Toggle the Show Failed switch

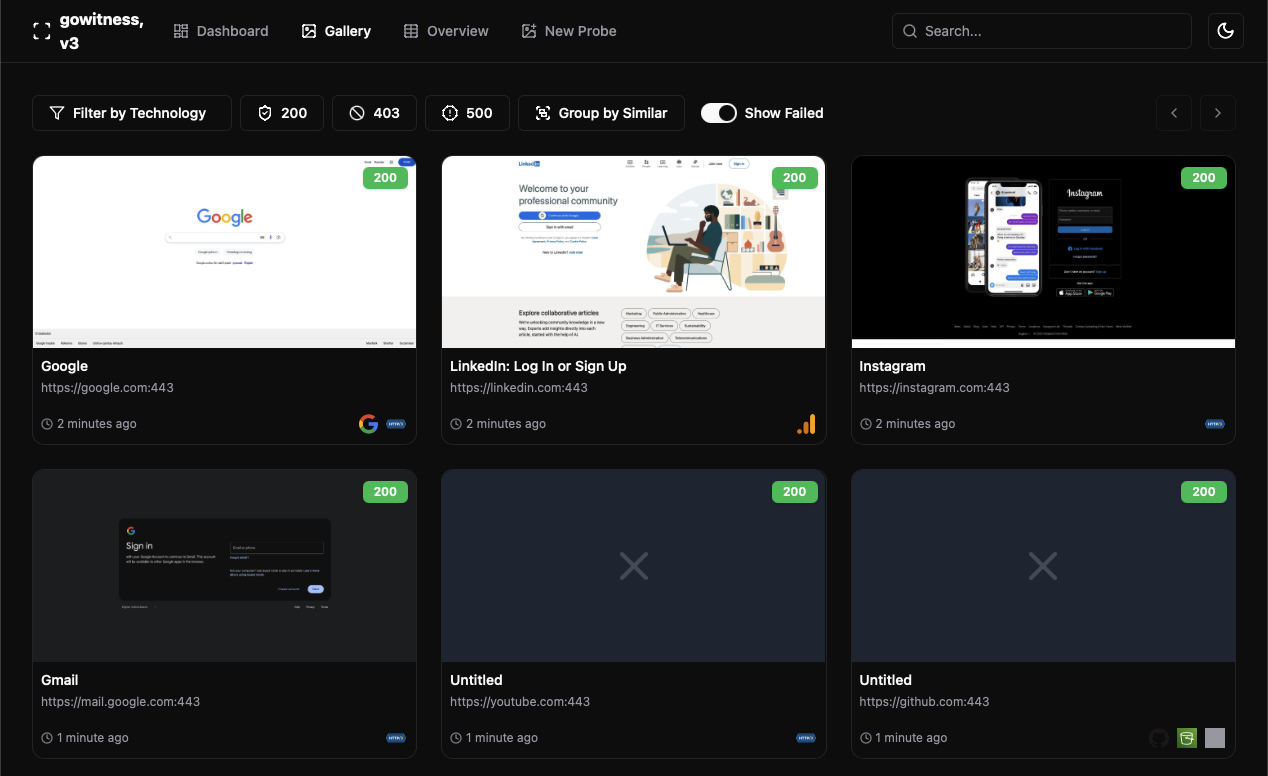[719, 113]
